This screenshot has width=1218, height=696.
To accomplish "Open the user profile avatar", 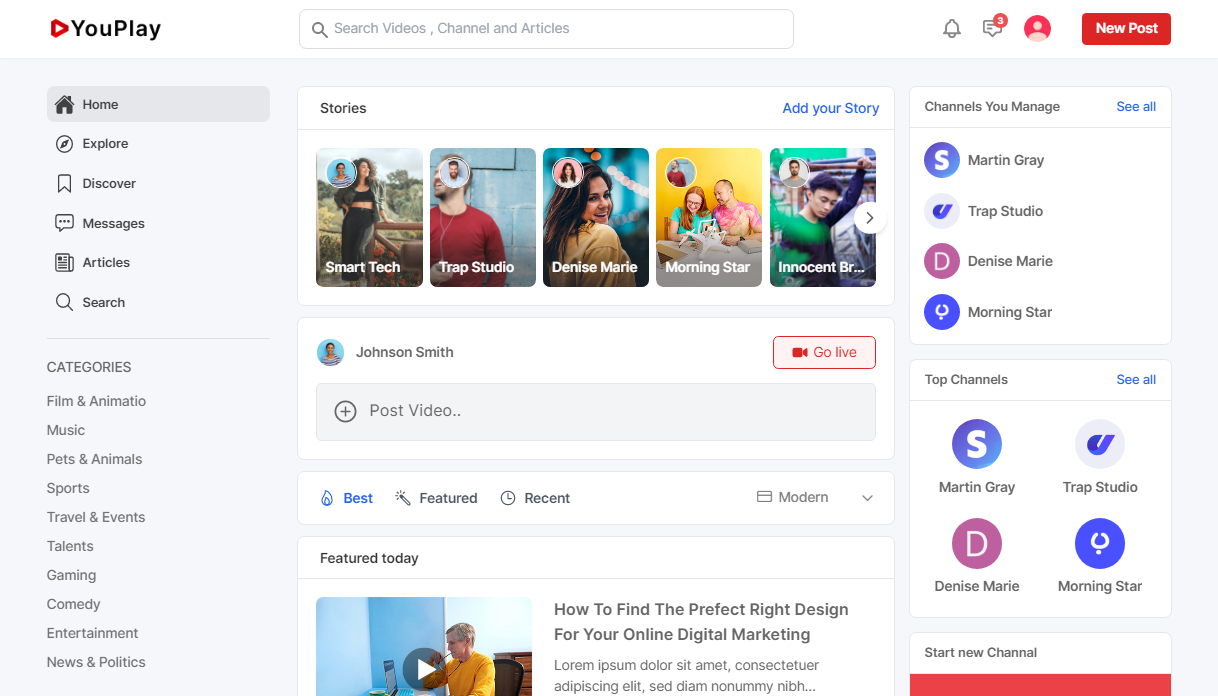I will click(x=1037, y=29).
